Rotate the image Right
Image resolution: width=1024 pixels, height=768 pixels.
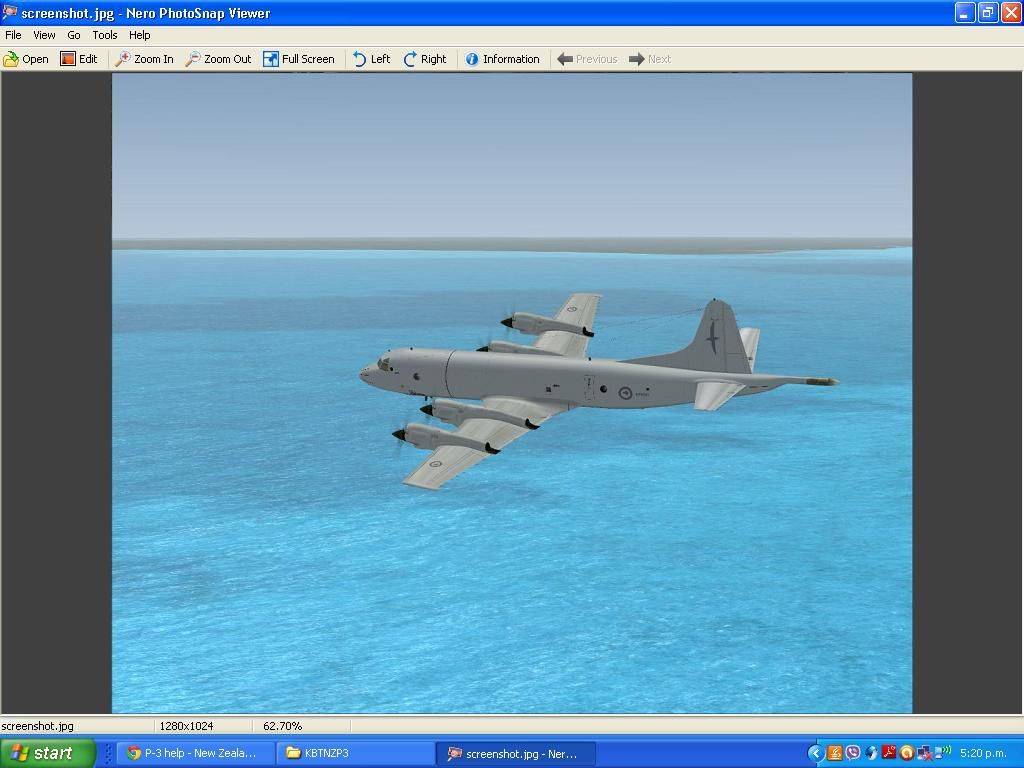424,59
